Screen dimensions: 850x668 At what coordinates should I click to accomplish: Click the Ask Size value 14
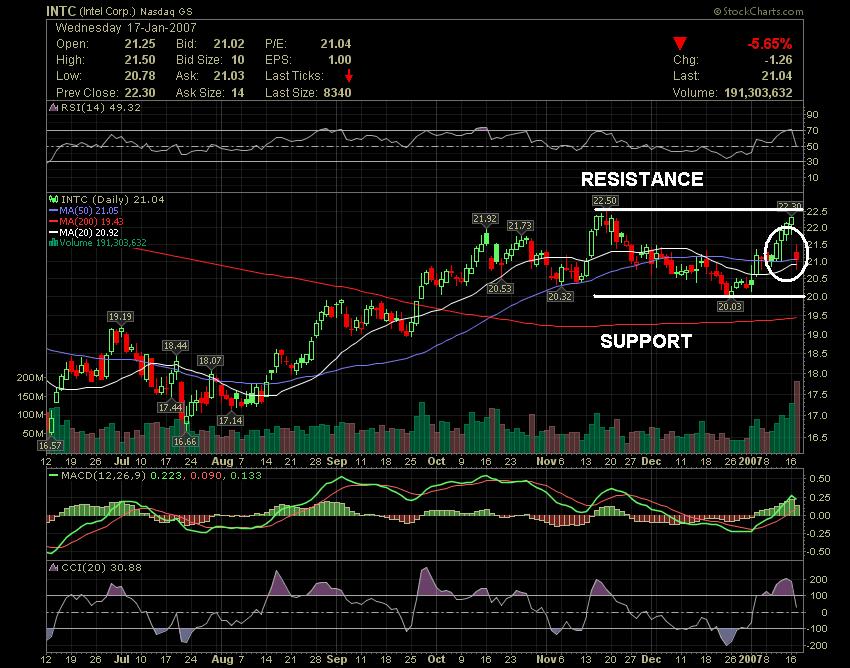click(237, 93)
